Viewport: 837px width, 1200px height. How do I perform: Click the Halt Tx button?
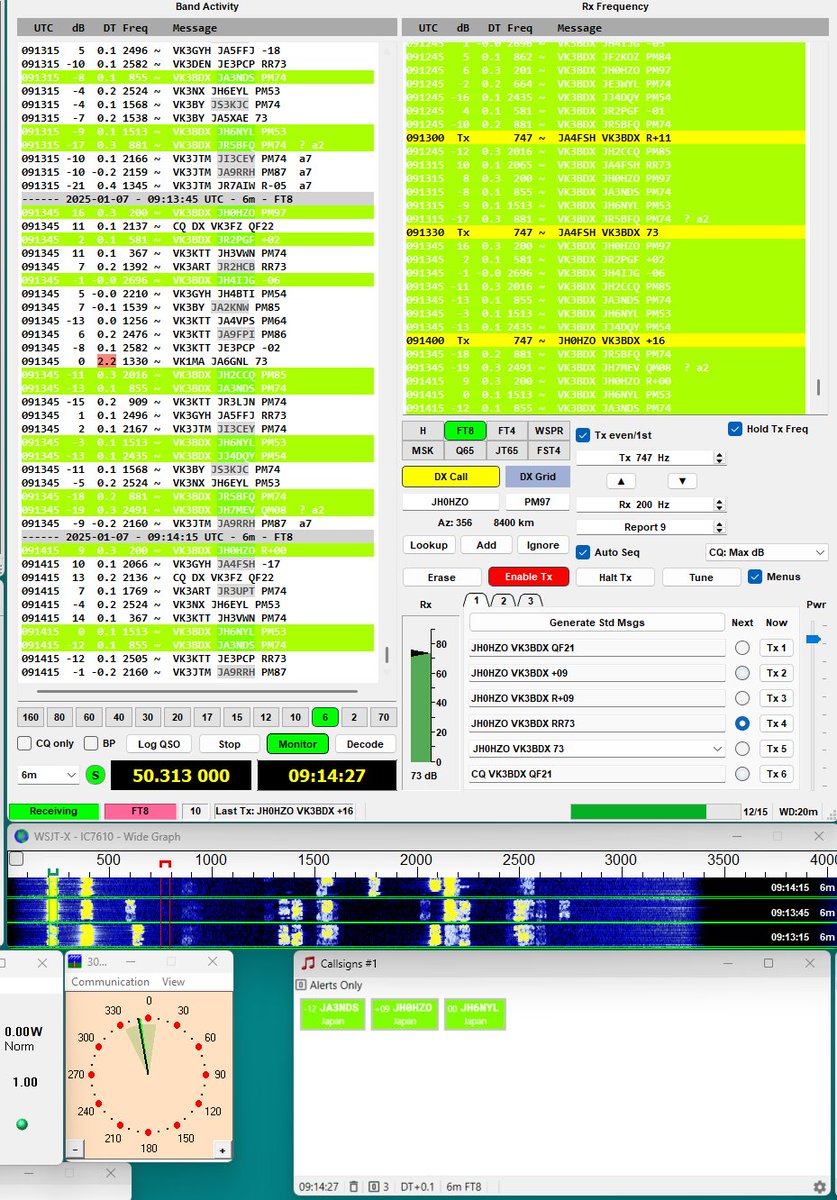(x=615, y=577)
